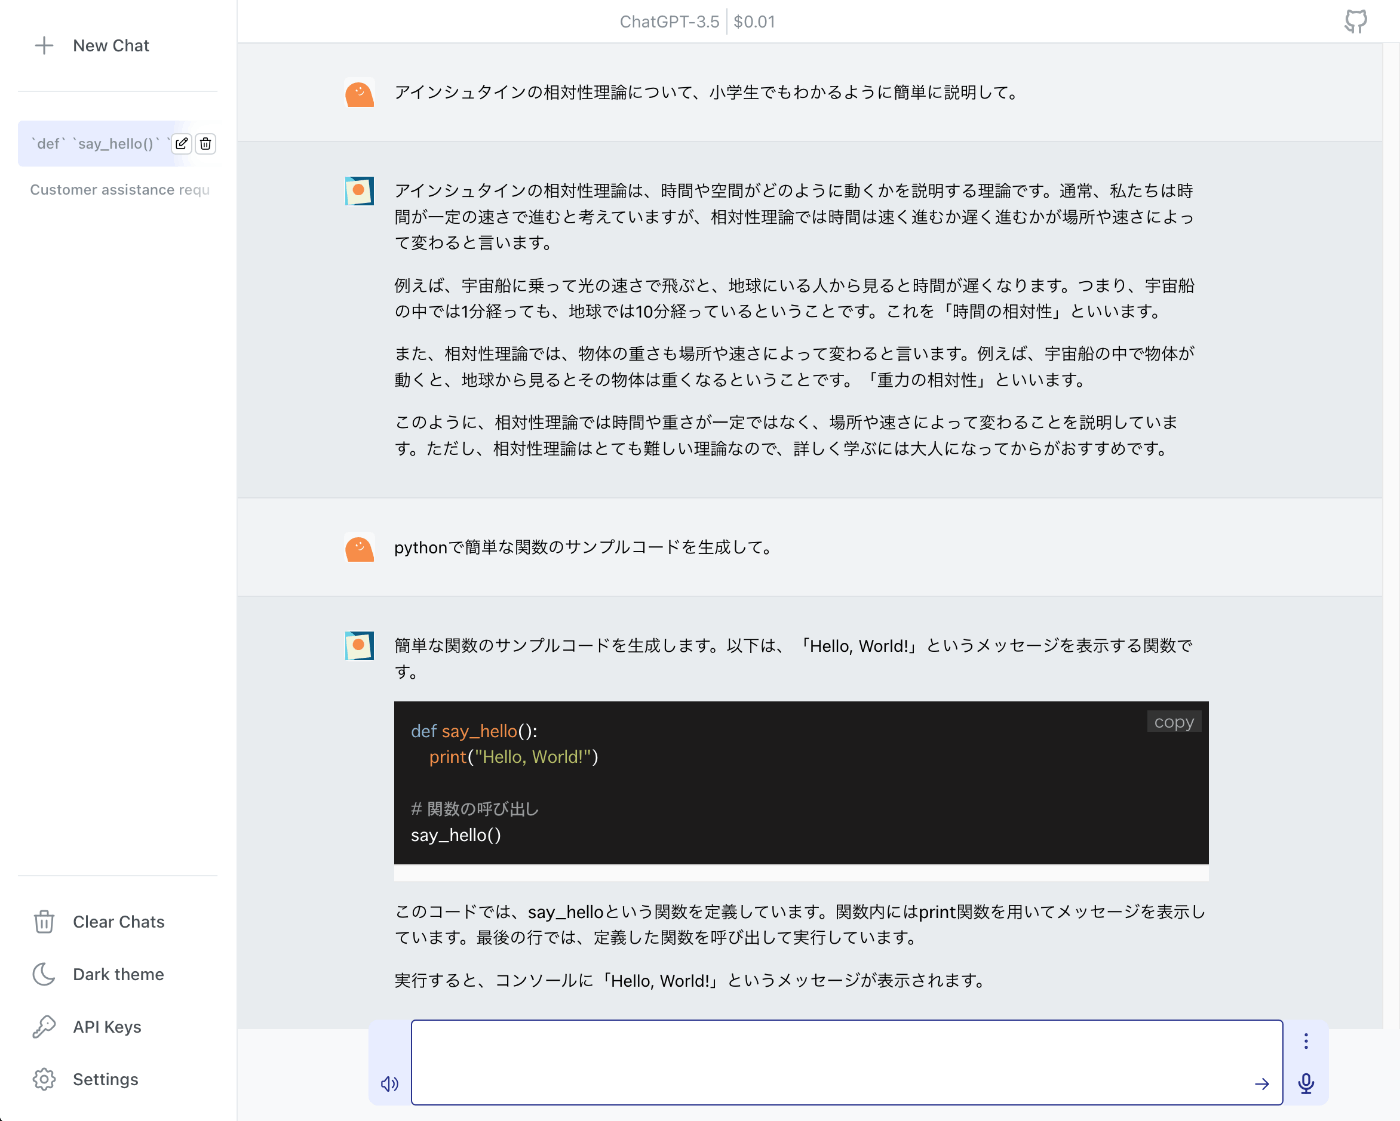Open the three-dot options menu
The height and width of the screenshot is (1121, 1400).
(x=1306, y=1041)
